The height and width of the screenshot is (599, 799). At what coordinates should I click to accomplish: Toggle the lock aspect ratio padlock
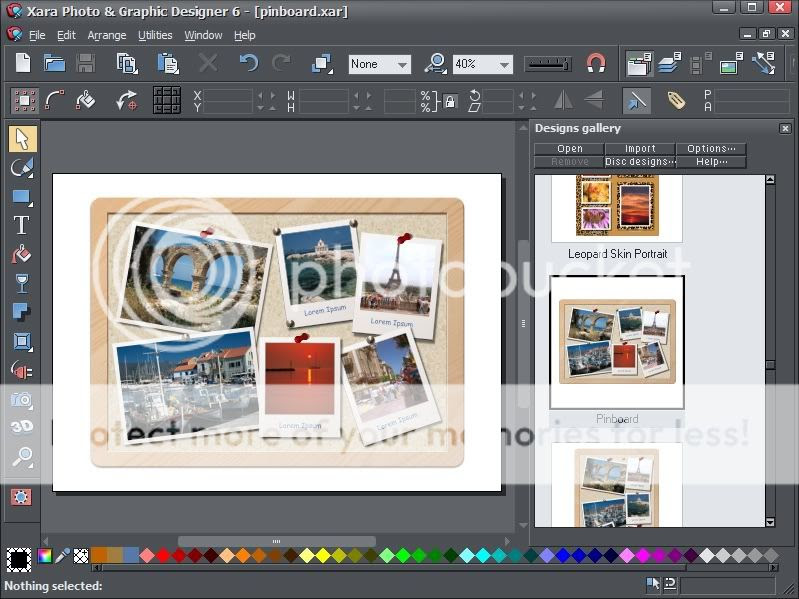coord(450,100)
